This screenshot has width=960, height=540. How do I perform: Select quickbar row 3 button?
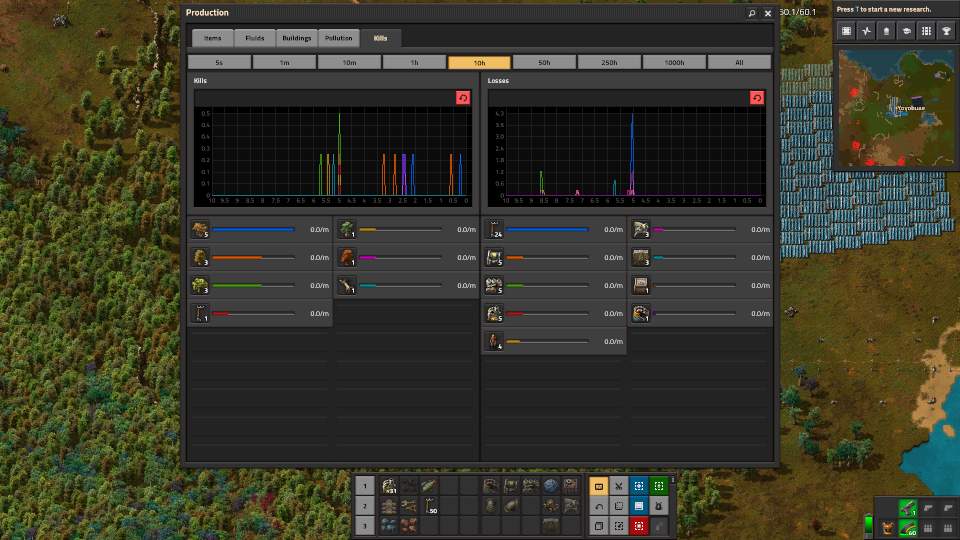tap(365, 526)
